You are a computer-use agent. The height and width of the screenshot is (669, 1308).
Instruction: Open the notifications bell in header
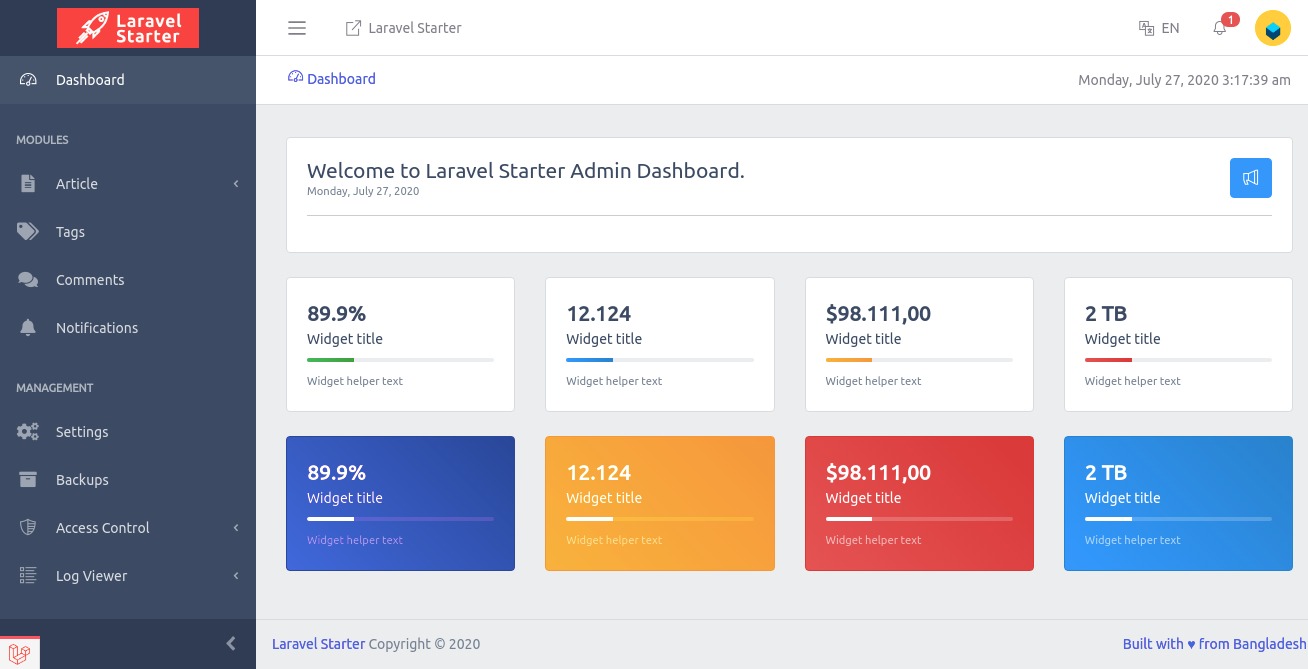tap(1219, 29)
